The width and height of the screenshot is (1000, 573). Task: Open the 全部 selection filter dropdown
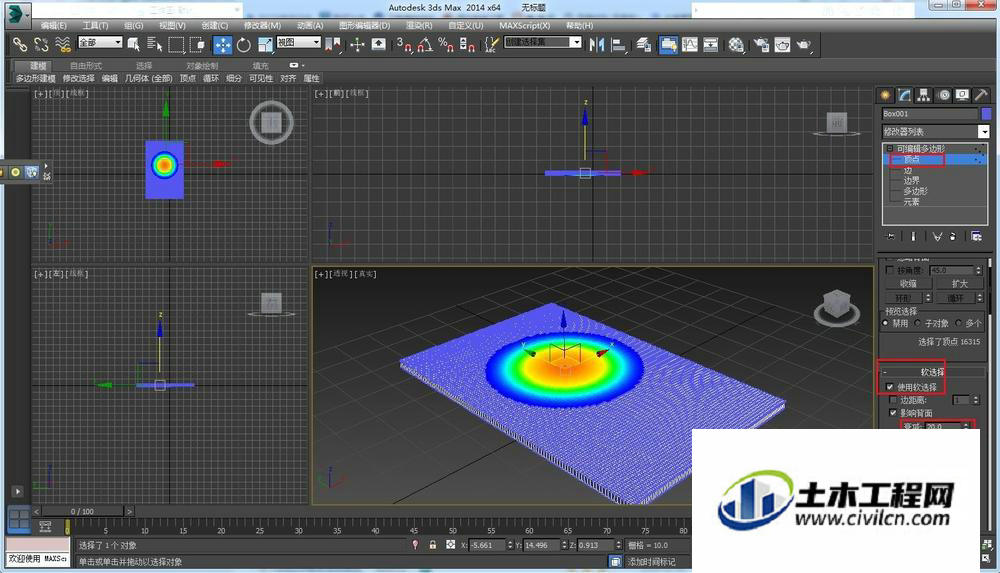[x=100, y=42]
